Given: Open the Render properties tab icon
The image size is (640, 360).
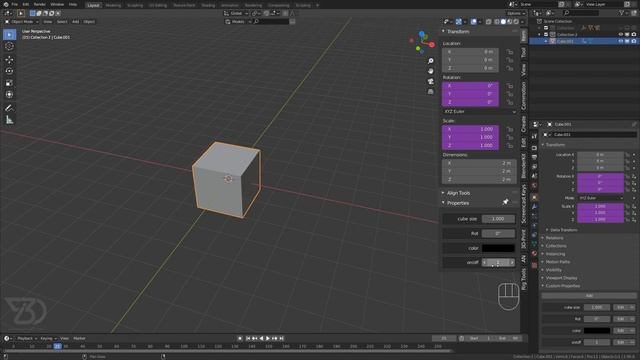Looking at the screenshot, I should point(534,147).
